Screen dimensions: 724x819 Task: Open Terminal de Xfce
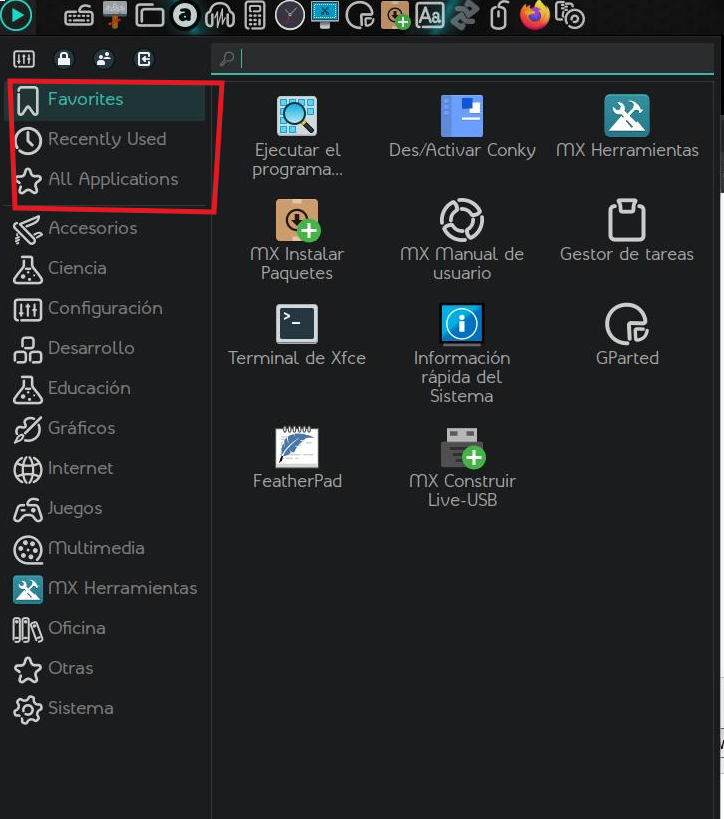[297, 336]
